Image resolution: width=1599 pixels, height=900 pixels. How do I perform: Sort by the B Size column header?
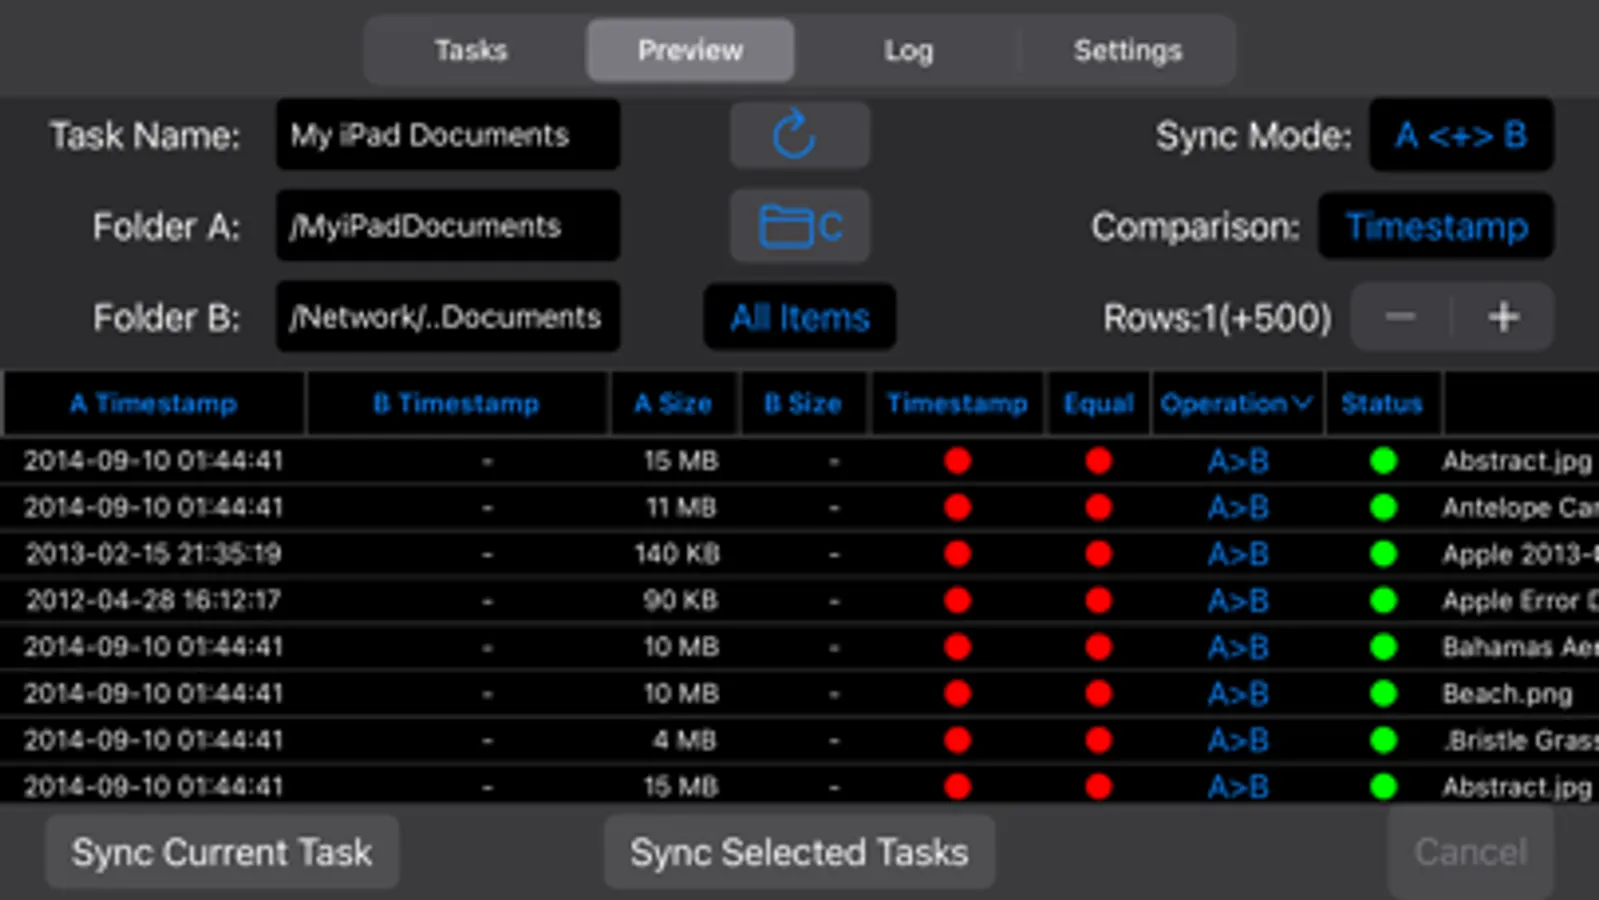803,403
